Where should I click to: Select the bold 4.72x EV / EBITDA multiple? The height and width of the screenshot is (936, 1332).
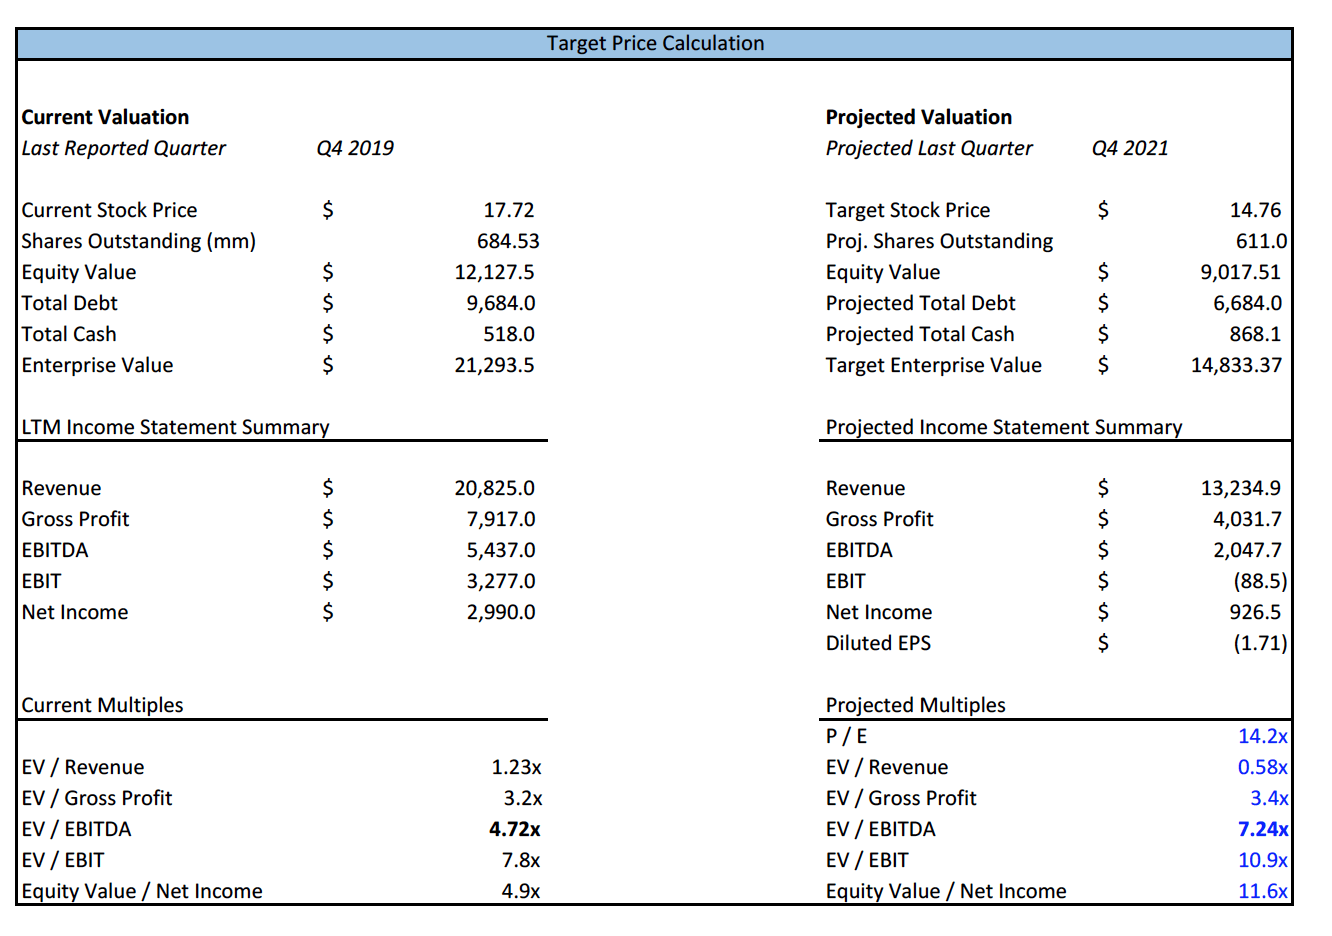coord(514,829)
